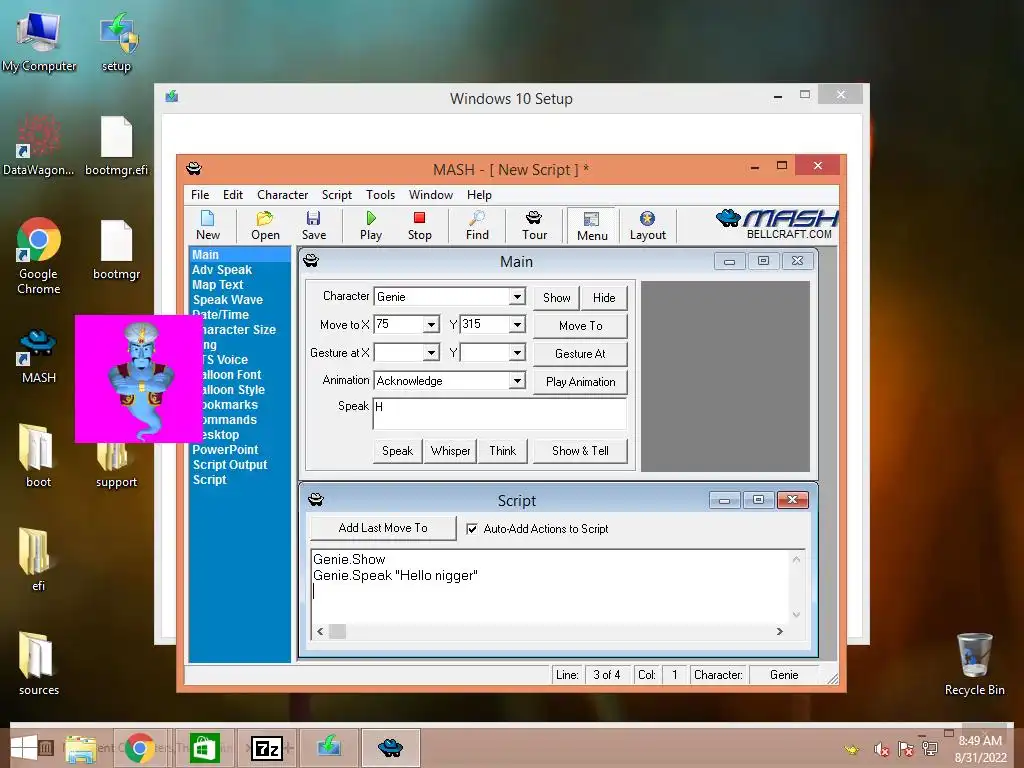
Task: Select Map Text in the sidebar
Action: pyautogui.click(x=217, y=285)
